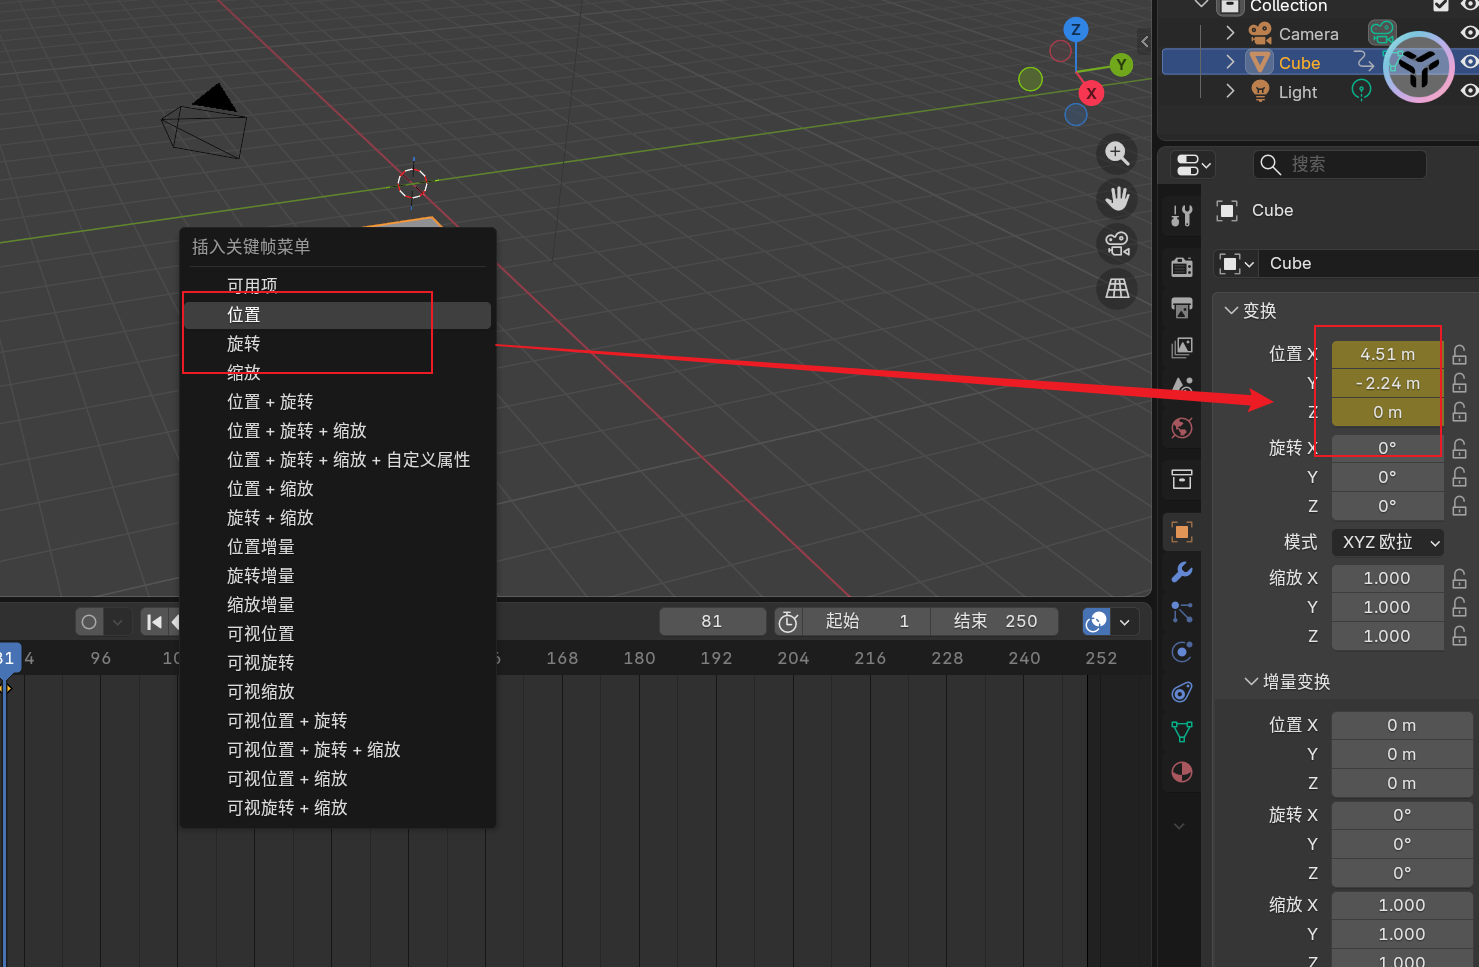Toggle the camera view icon in viewport
The image size is (1479, 967).
coord(1117,244)
